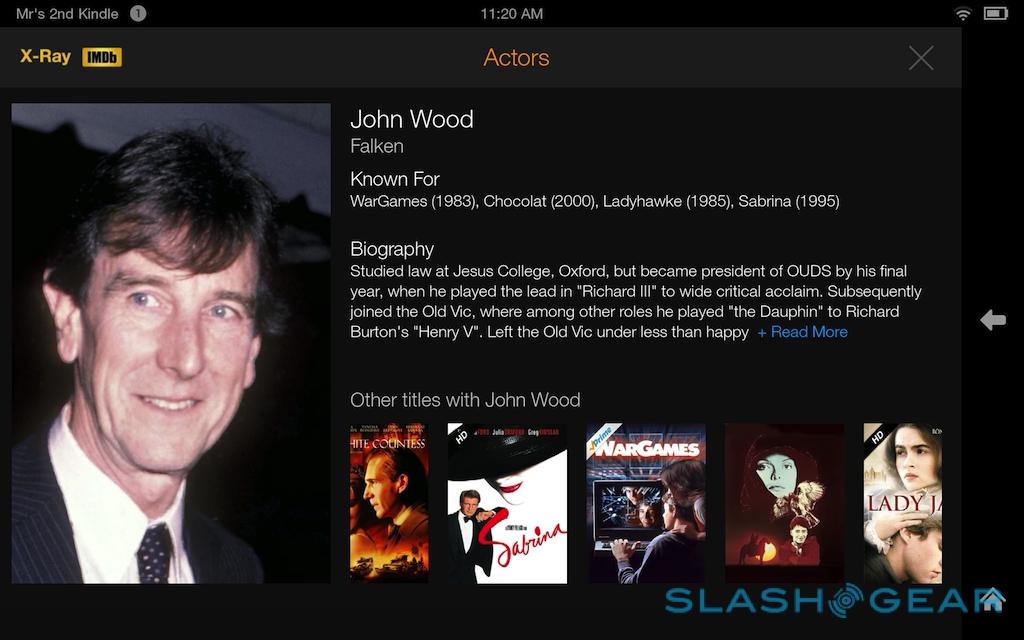Open The White Countess poster

pos(389,504)
